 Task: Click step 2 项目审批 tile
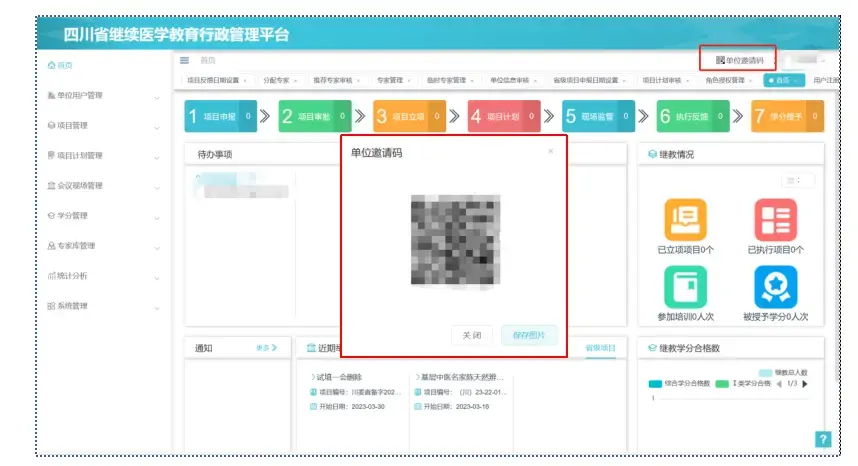[x=315, y=116]
